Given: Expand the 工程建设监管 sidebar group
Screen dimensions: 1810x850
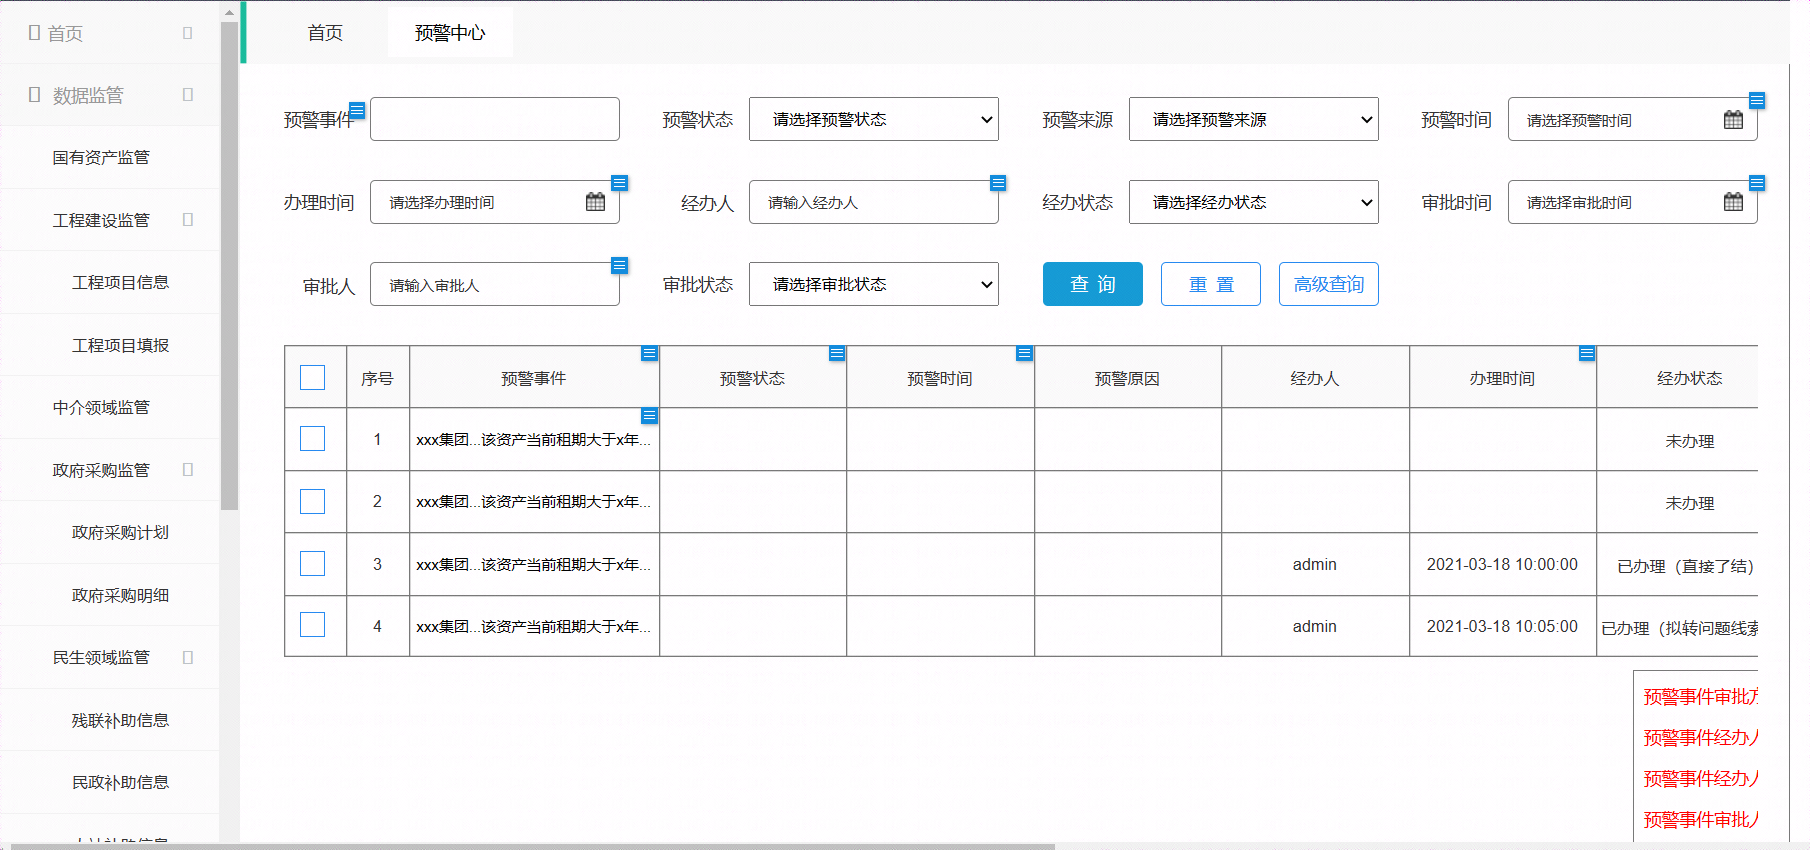Looking at the screenshot, I should 188,220.
